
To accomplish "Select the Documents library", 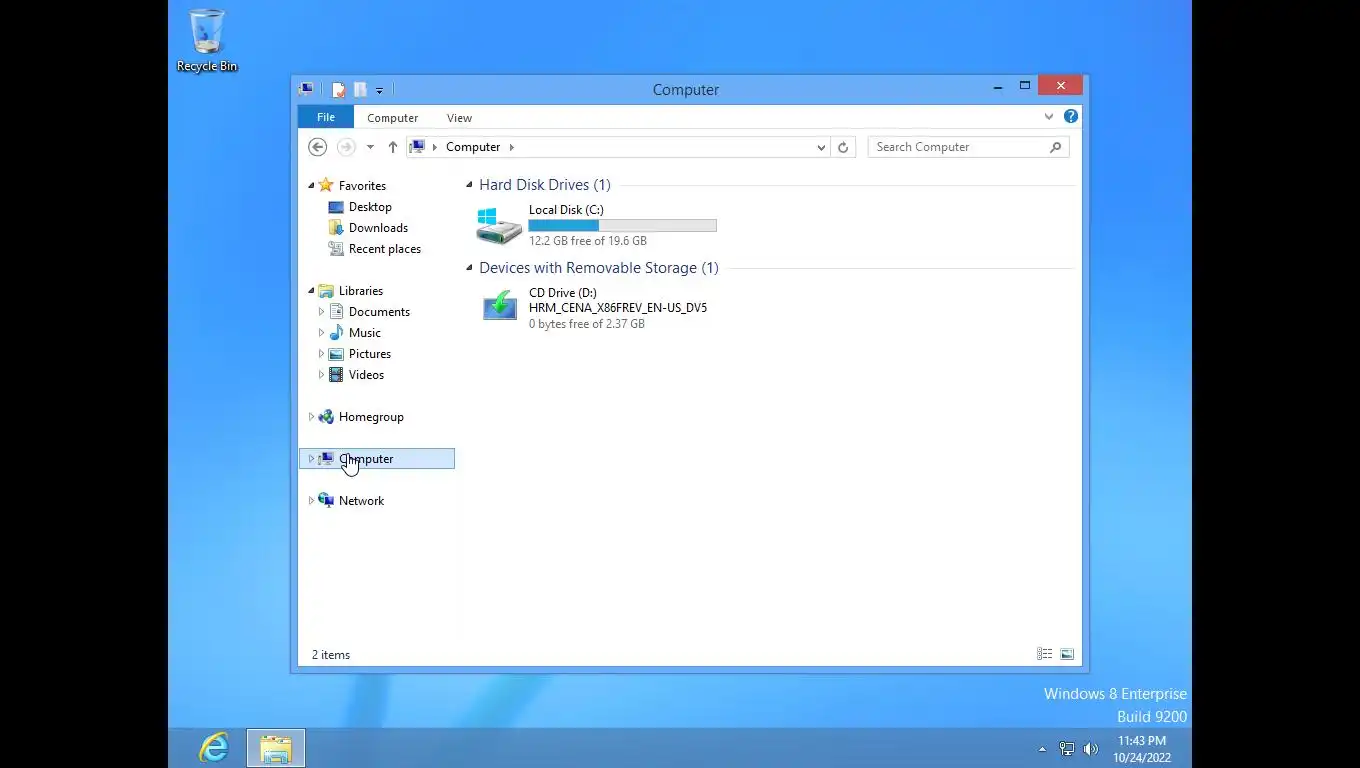I will [379, 312].
